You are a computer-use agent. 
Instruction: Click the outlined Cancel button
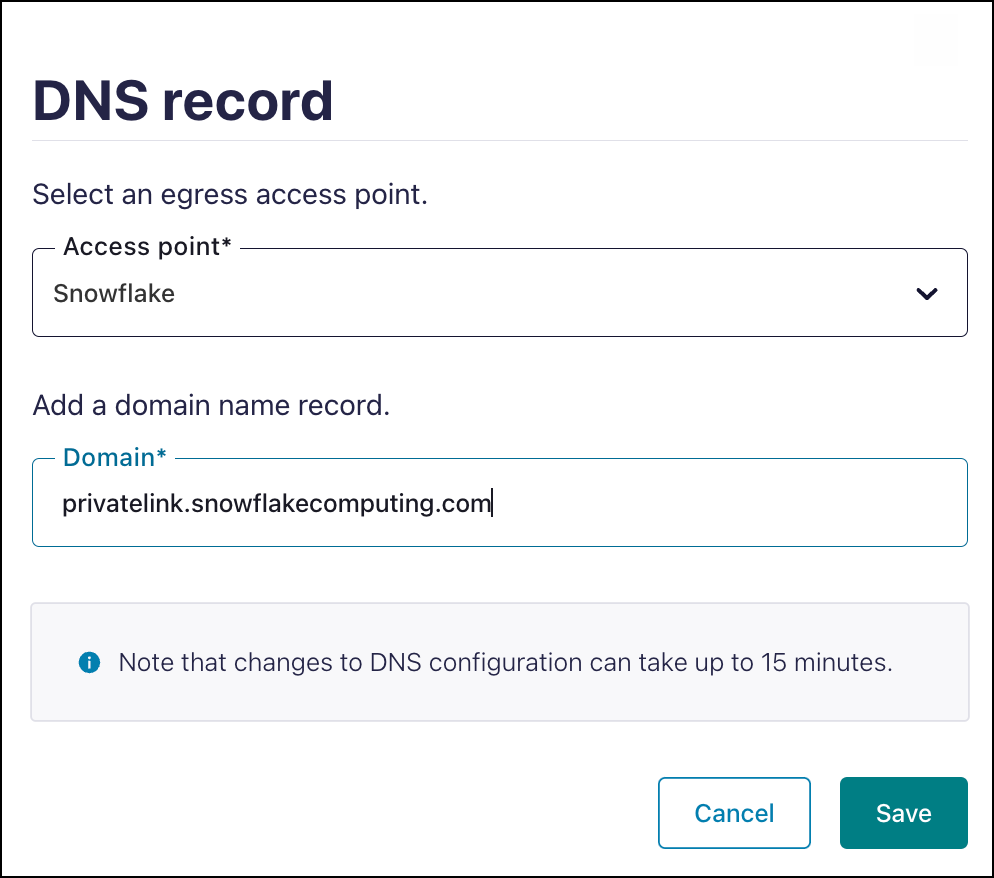(x=734, y=813)
